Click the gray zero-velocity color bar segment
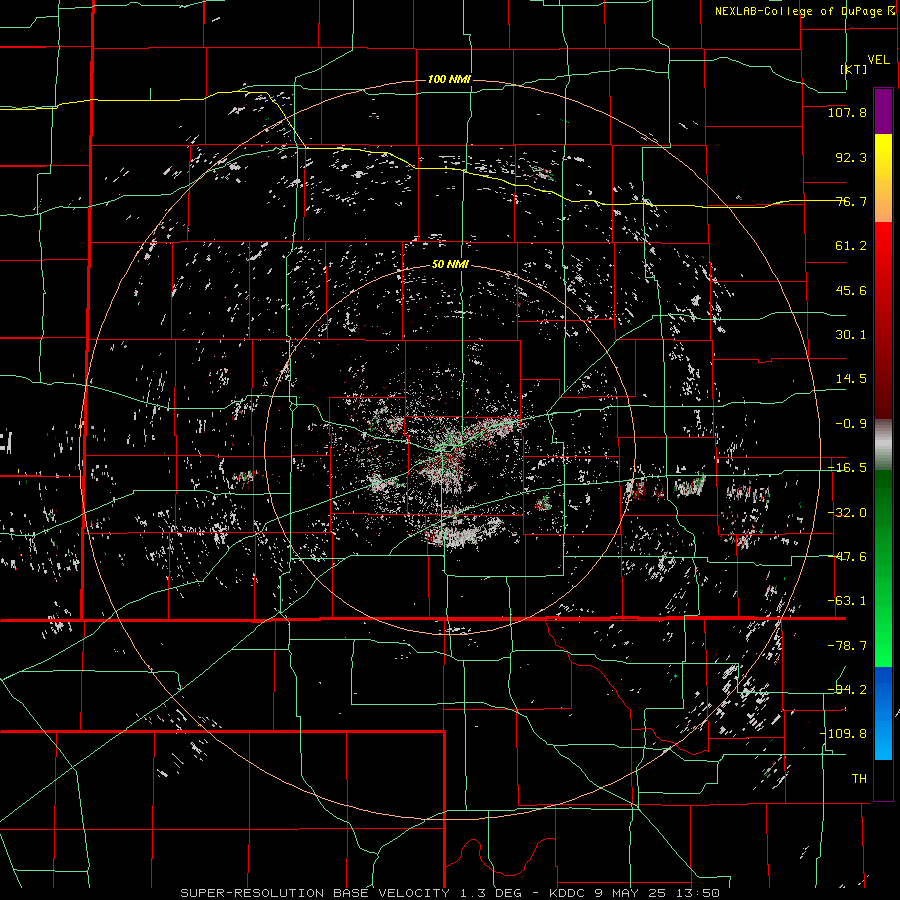900x900 pixels. click(883, 445)
